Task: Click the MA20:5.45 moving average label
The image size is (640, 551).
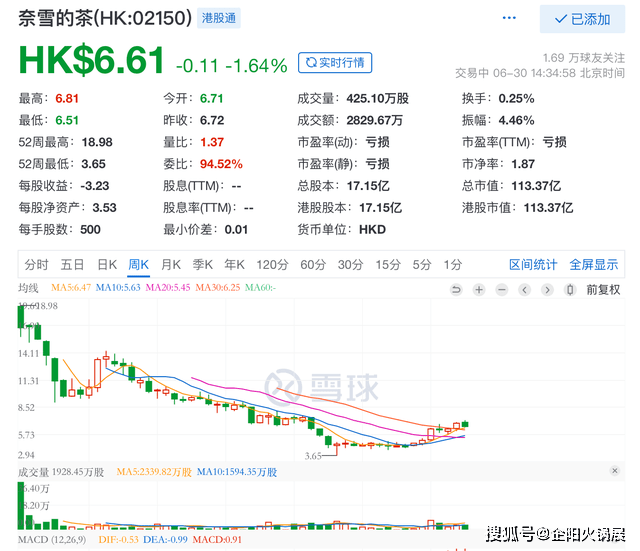Action: pyautogui.click(x=168, y=287)
